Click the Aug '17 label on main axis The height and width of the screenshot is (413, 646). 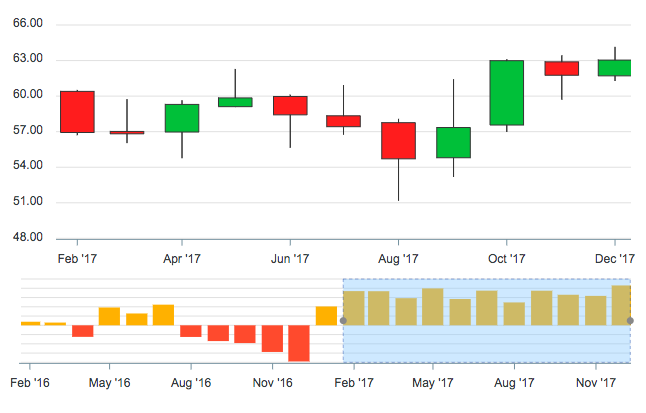[x=398, y=258]
